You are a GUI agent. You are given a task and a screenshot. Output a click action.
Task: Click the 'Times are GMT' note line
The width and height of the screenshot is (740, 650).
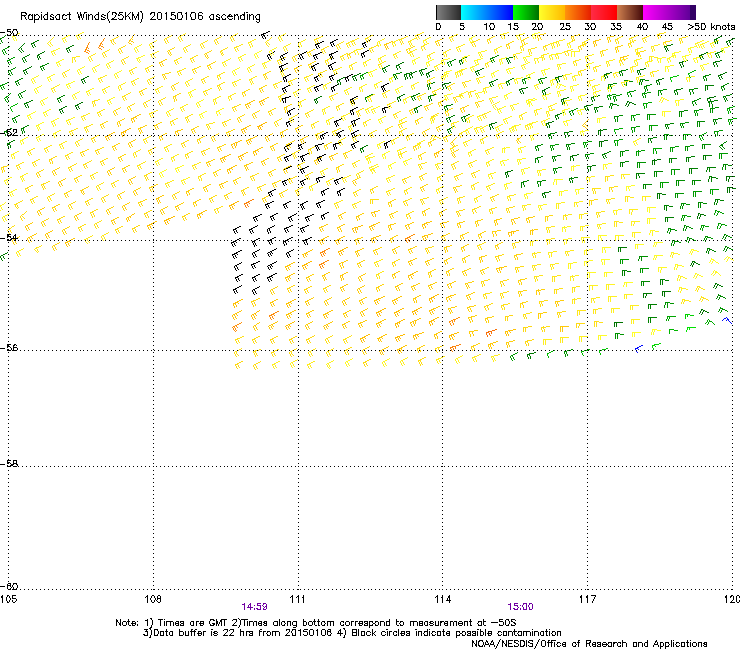pos(316,623)
